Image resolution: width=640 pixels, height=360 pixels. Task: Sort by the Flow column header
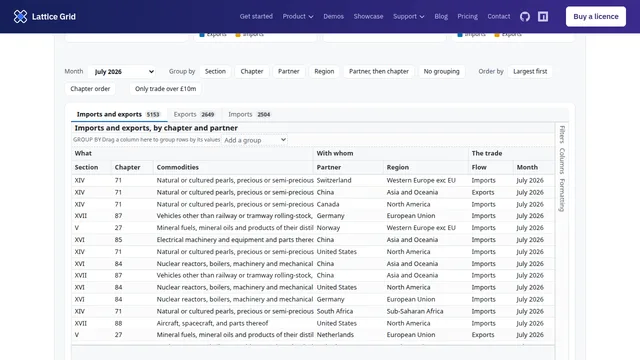tap(491, 167)
